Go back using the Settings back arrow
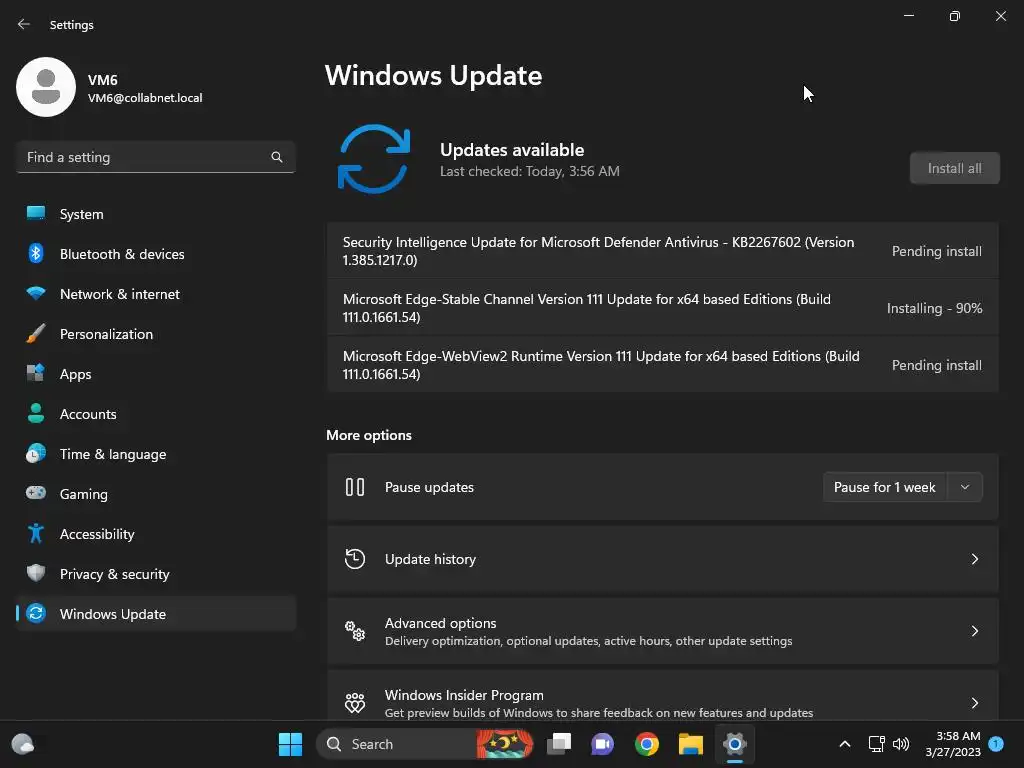This screenshot has height=768, width=1024. tap(24, 24)
